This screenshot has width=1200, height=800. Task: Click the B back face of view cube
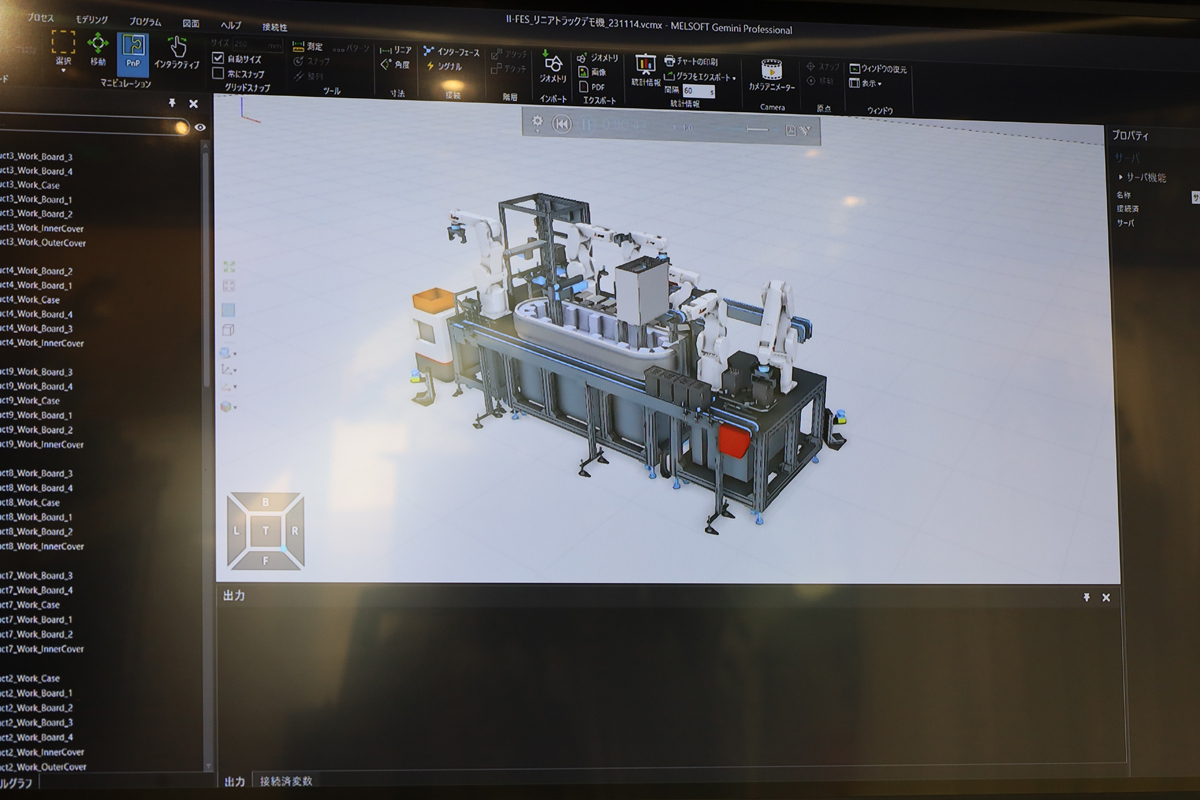click(x=265, y=503)
